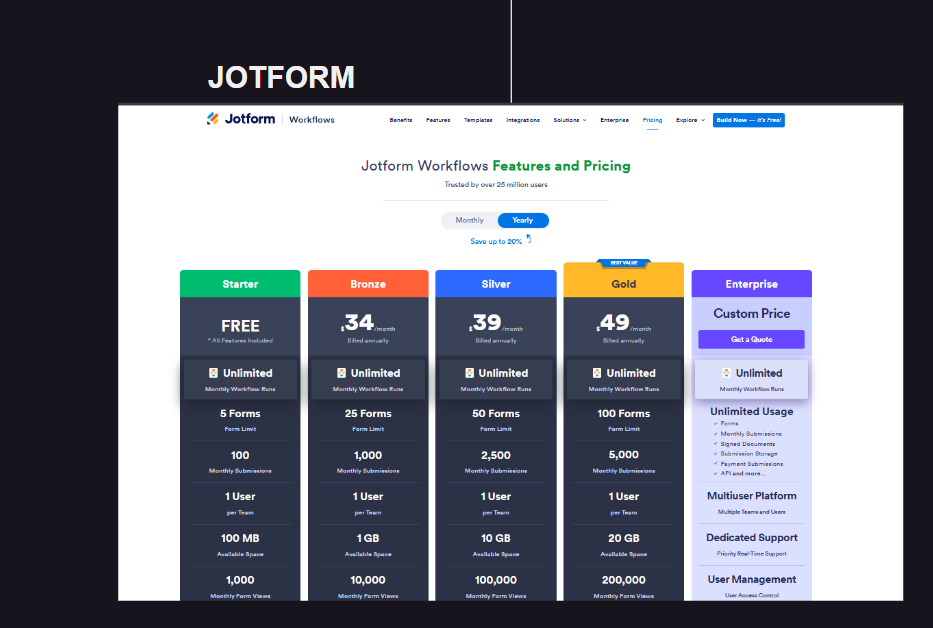Click Get a Quote button
The image size is (933, 628).
(x=752, y=339)
